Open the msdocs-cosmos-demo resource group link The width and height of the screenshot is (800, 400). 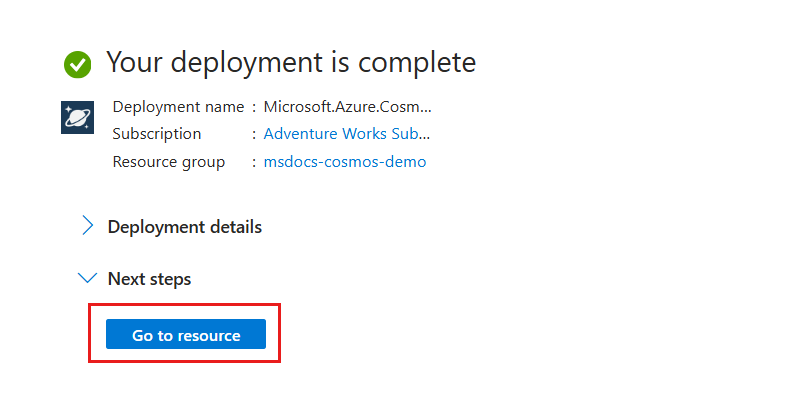click(x=345, y=162)
